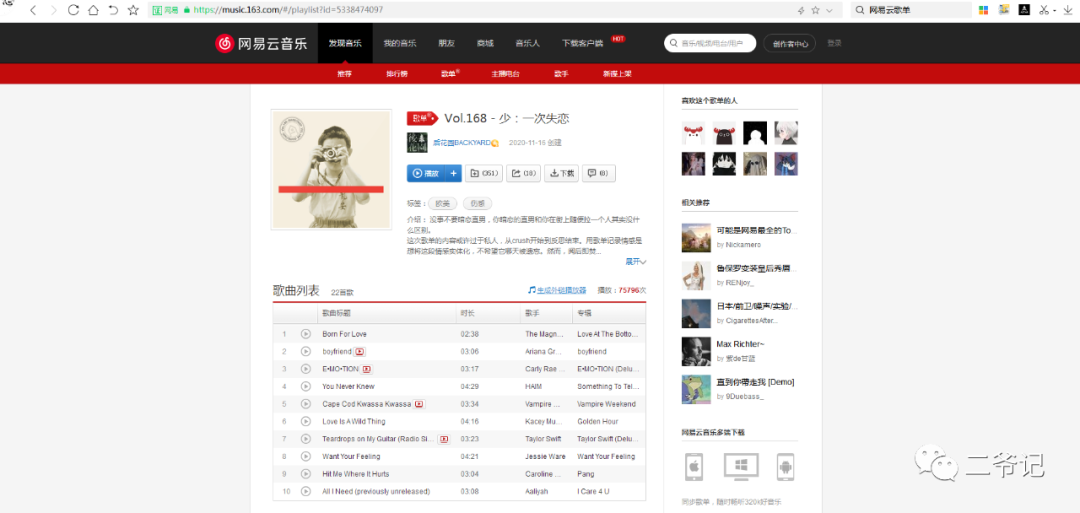Viewport: 1080px width, 513px height.
Task: Open MV icon beside Cape Cod Kwassa Kwassa
Action: tap(419, 404)
